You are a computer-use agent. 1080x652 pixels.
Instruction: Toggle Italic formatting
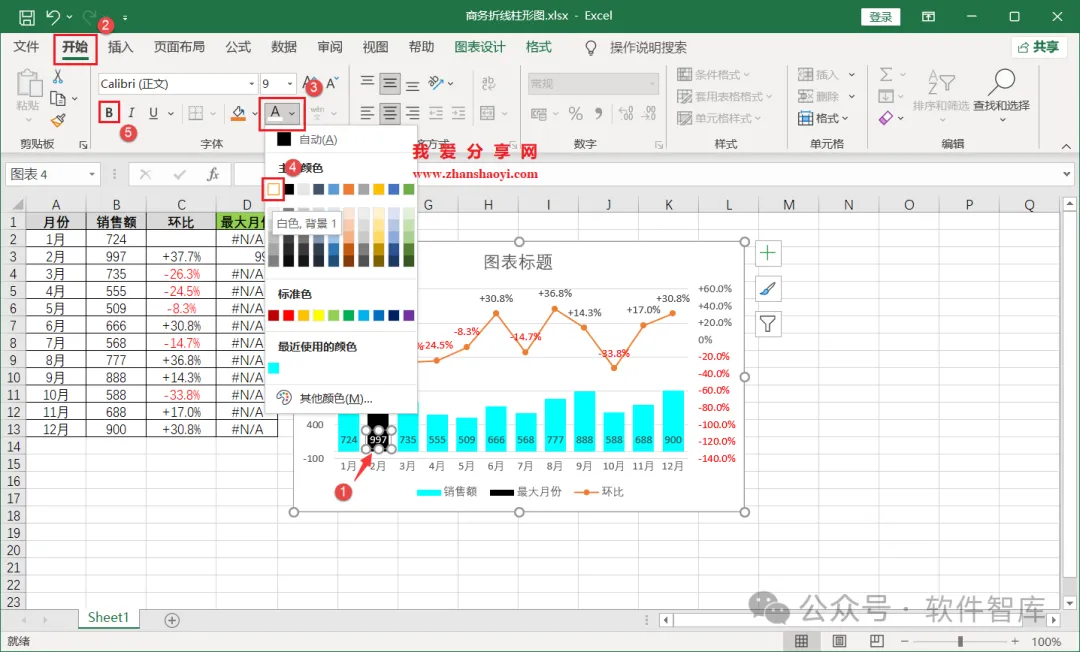tap(131, 112)
